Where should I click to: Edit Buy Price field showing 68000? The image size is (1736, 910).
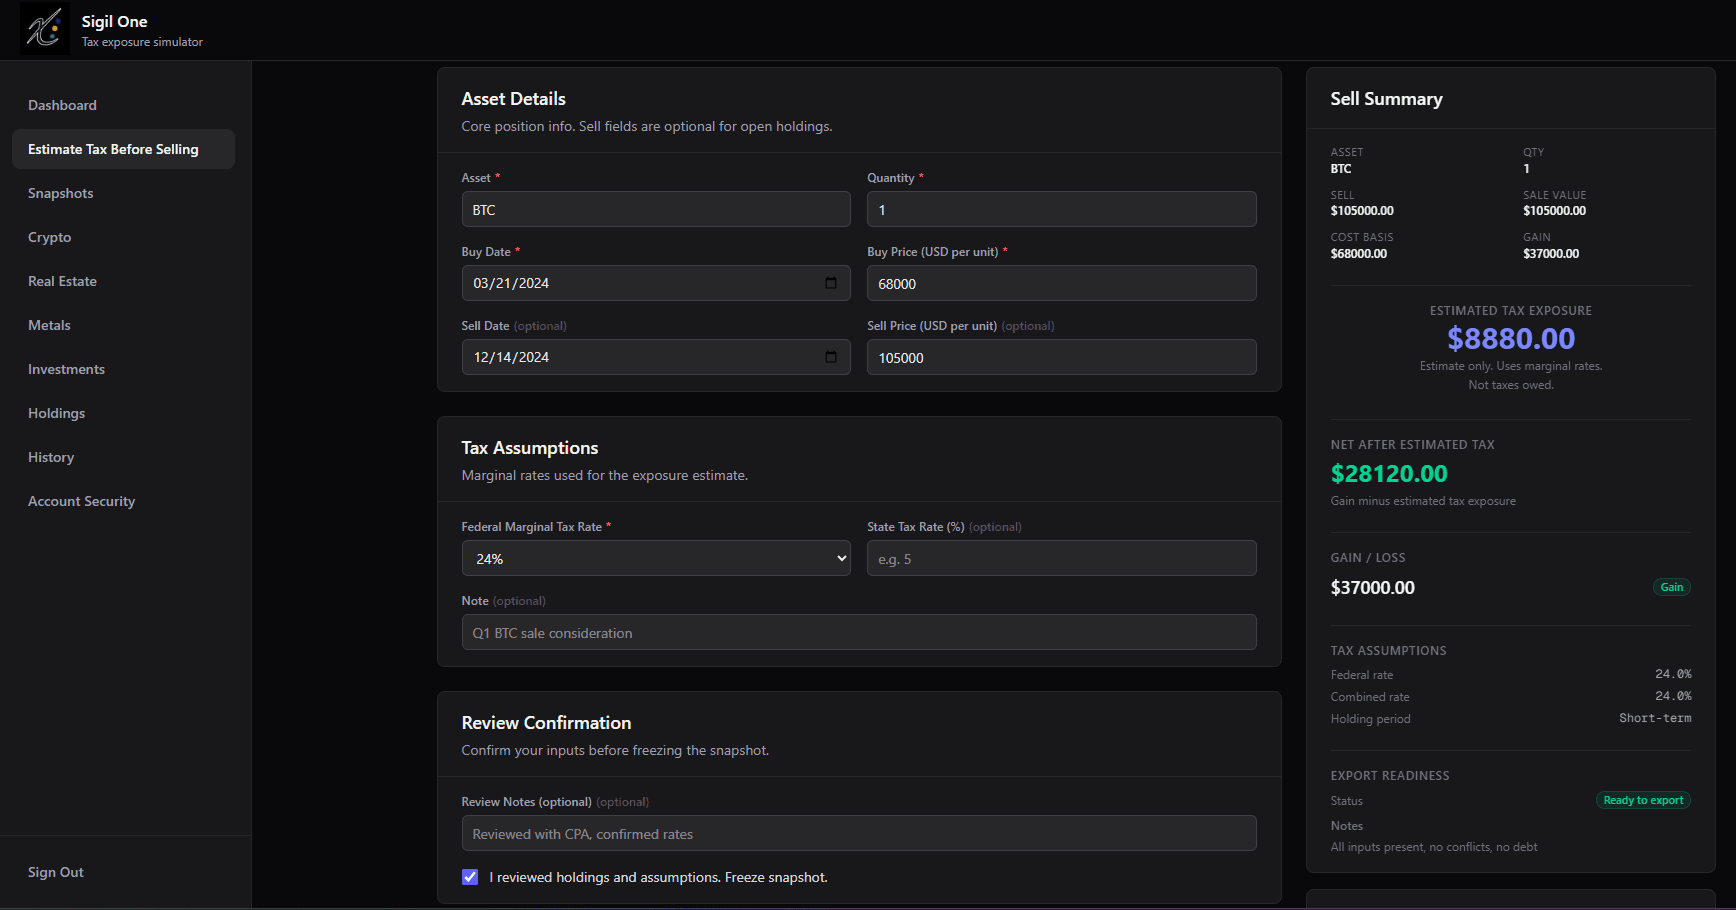1061,283
